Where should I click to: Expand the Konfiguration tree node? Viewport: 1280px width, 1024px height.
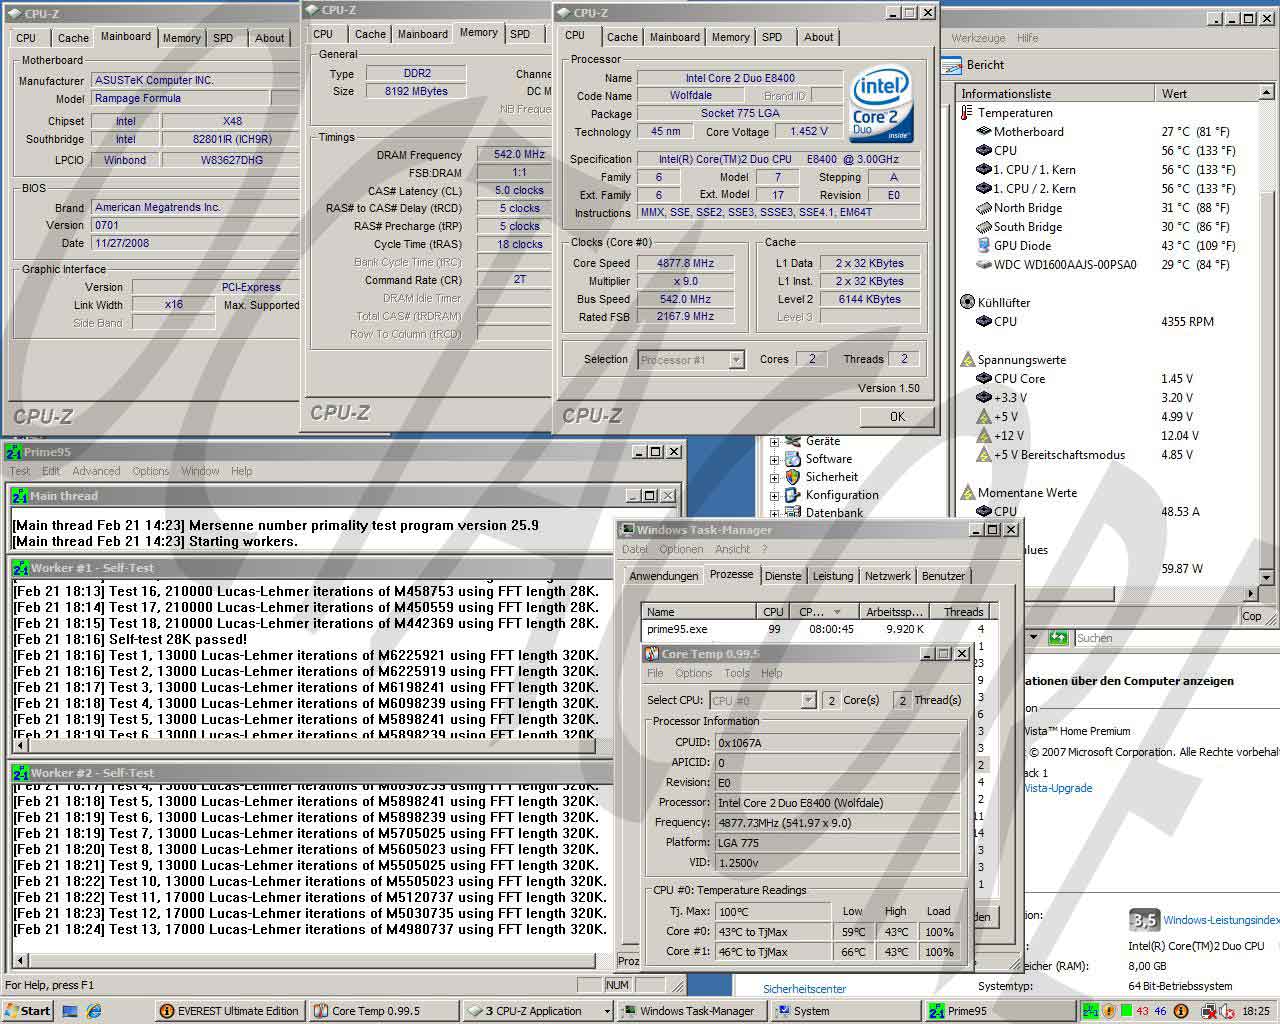774,495
